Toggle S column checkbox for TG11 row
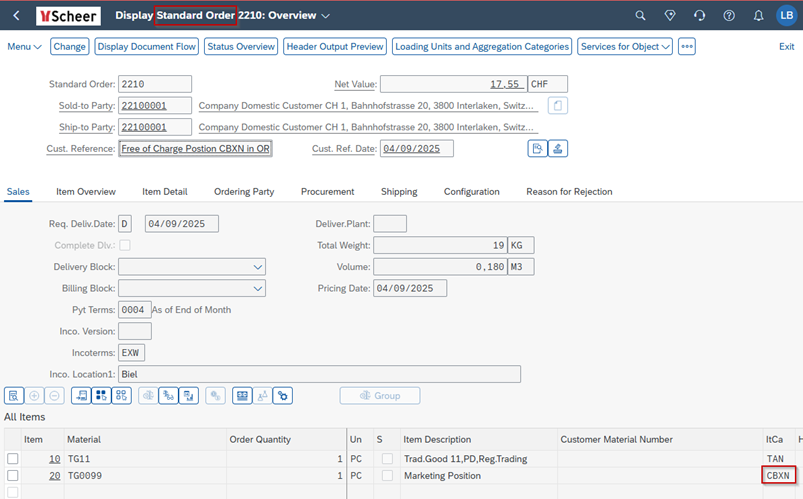 click(387, 459)
